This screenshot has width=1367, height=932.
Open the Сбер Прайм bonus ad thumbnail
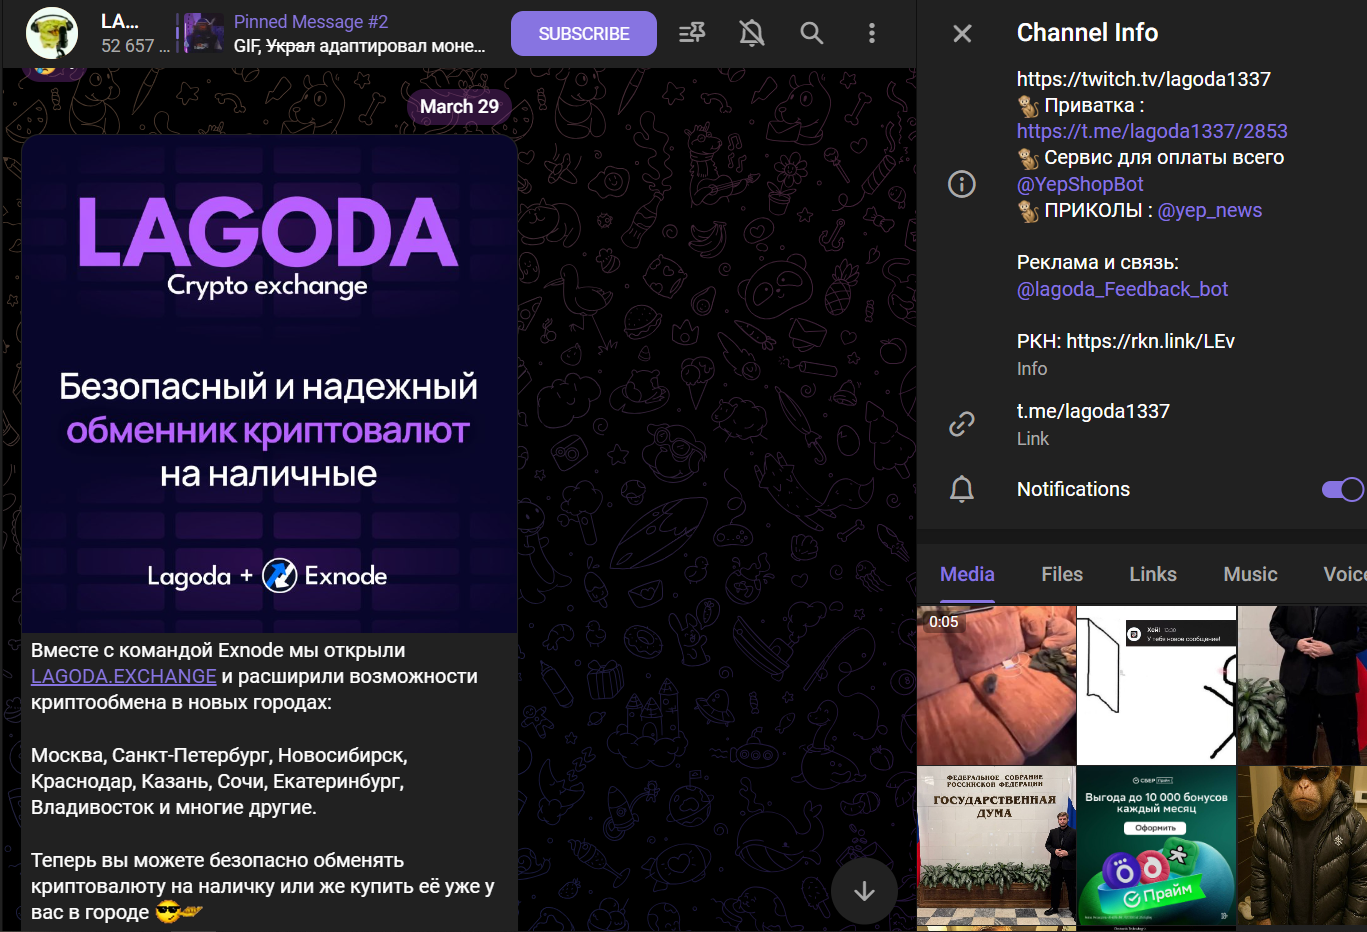pos(1156,846)
